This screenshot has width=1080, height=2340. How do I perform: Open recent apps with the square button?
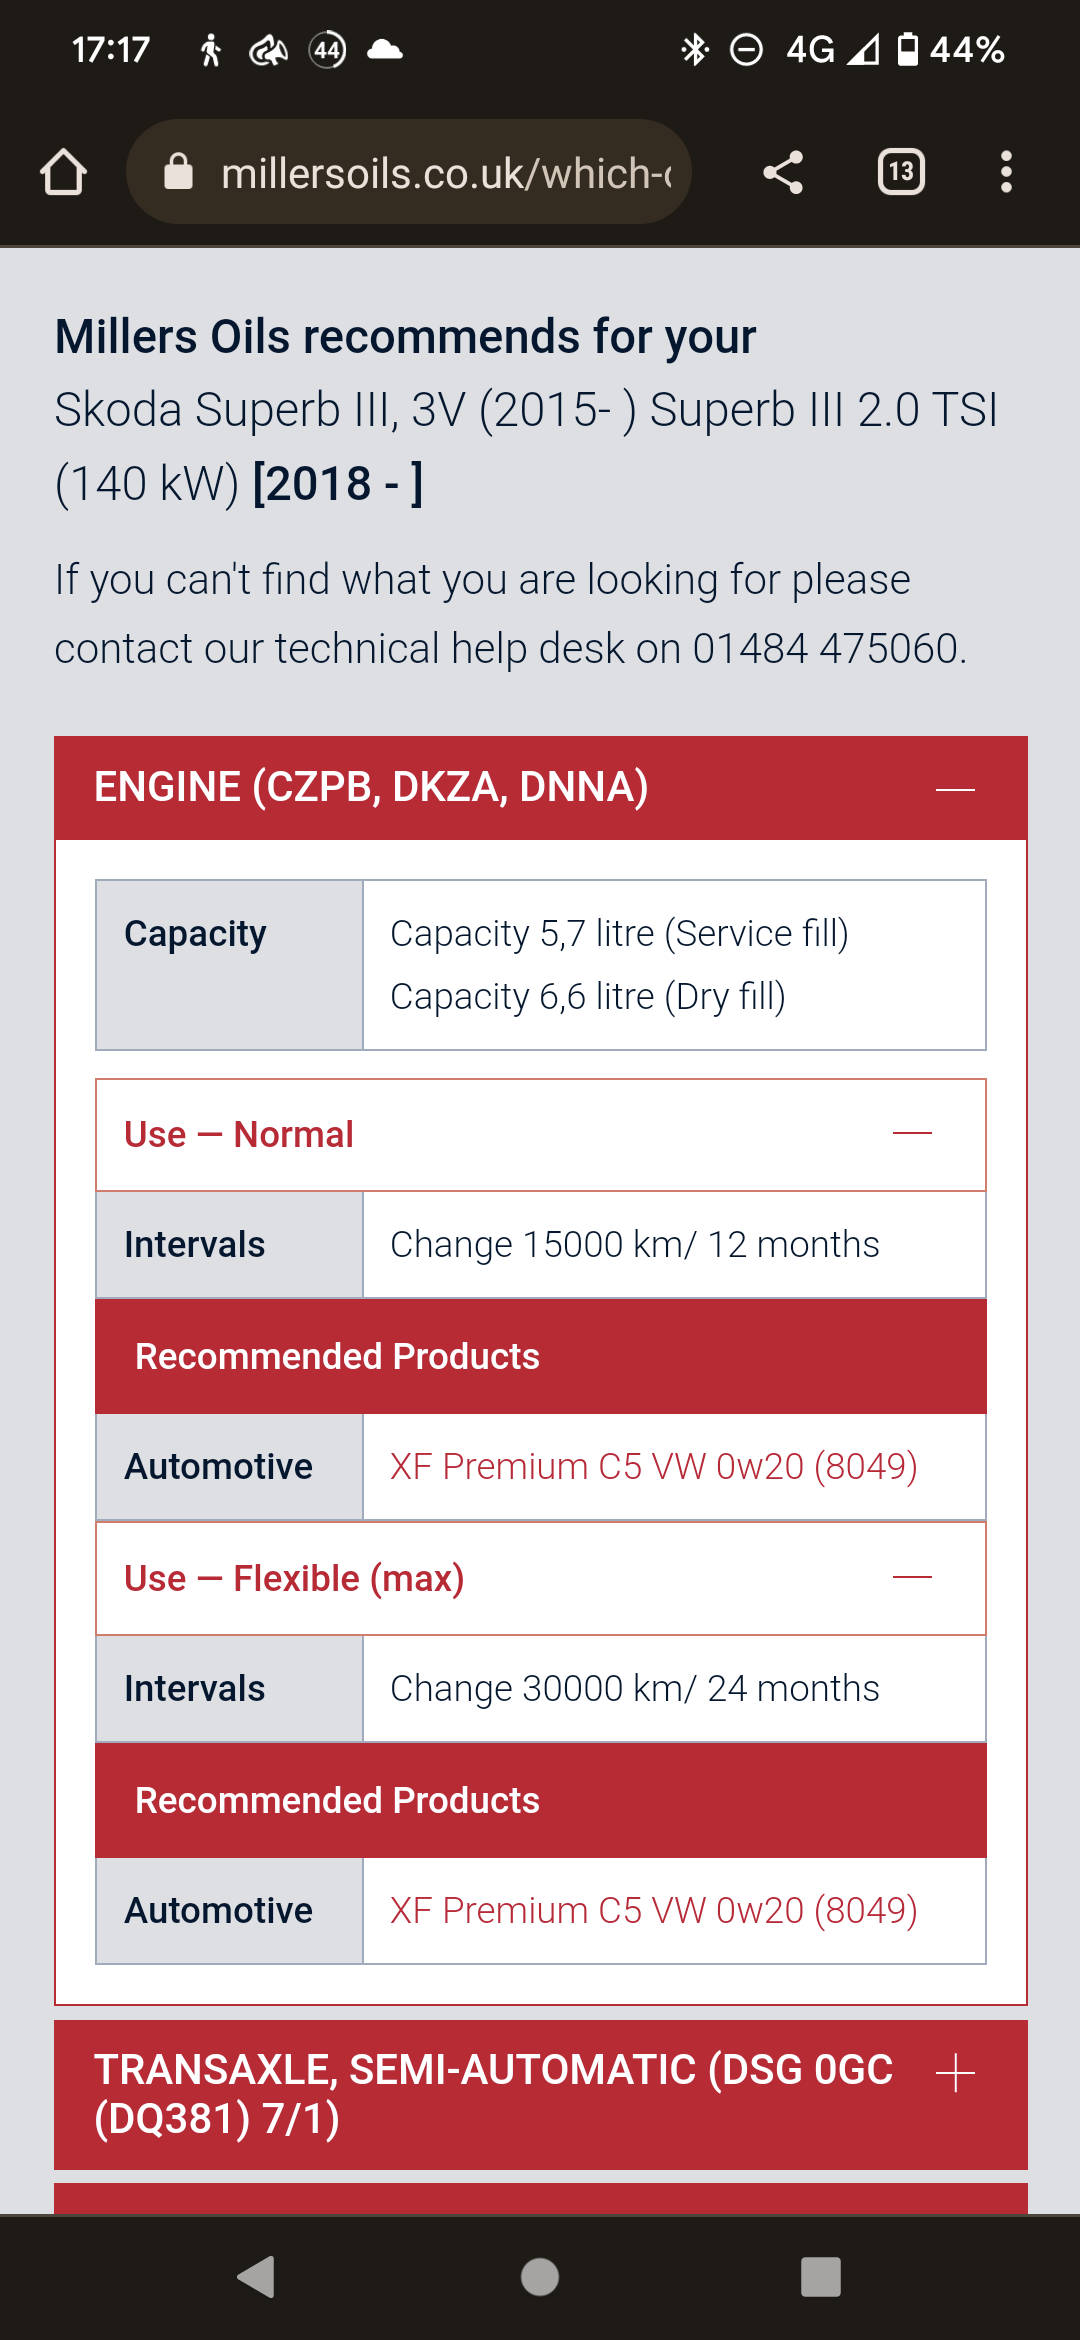[818, 2278]
